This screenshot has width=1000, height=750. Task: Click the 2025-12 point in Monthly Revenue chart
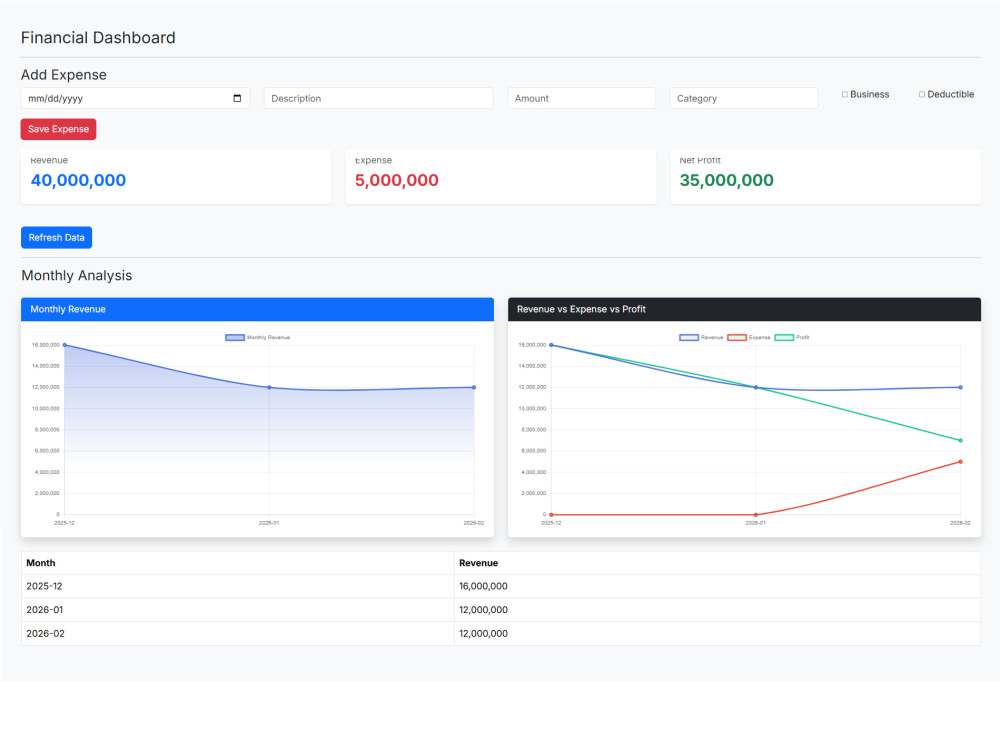point(64,345)
